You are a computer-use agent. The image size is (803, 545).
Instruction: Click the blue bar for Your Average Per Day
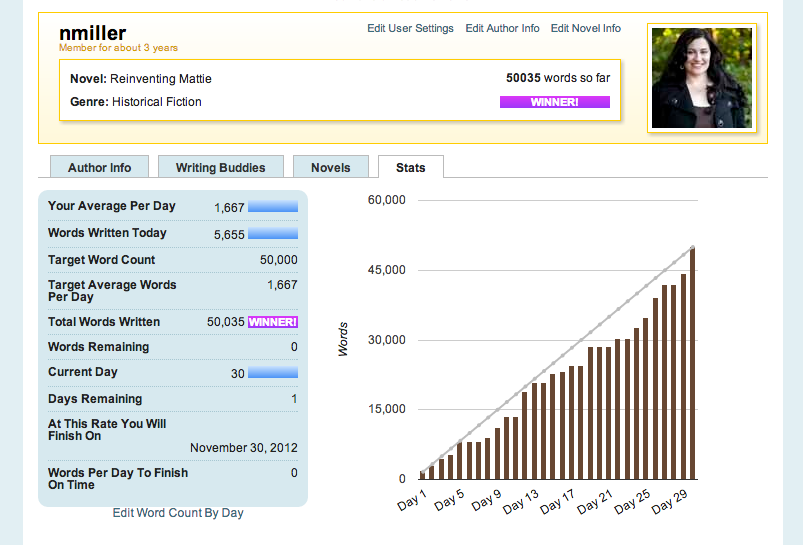(273, 207)
